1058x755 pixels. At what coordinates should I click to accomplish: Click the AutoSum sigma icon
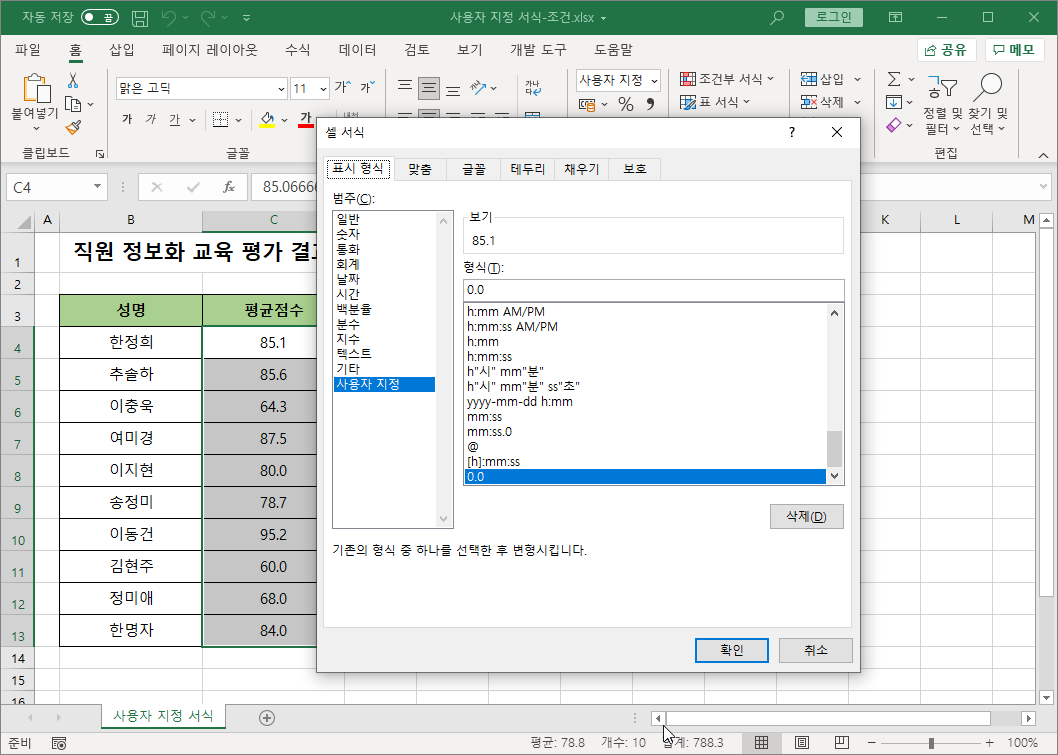tap(894, 79)
